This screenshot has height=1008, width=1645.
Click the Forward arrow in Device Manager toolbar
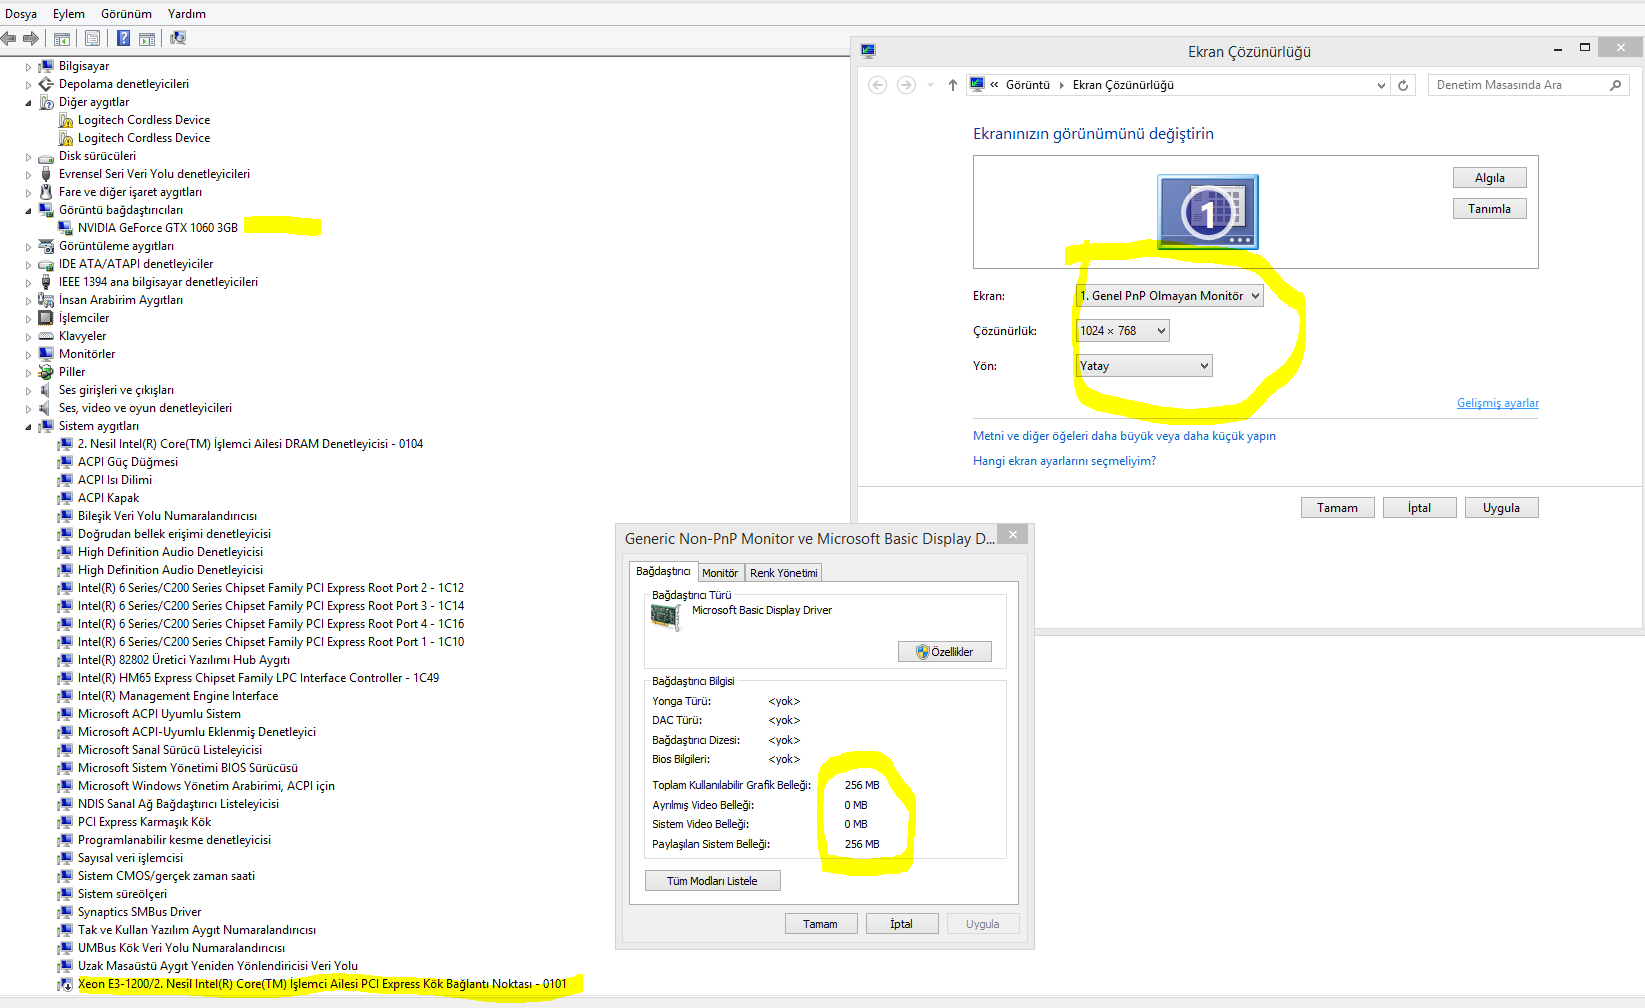click(x=31, y=38)
